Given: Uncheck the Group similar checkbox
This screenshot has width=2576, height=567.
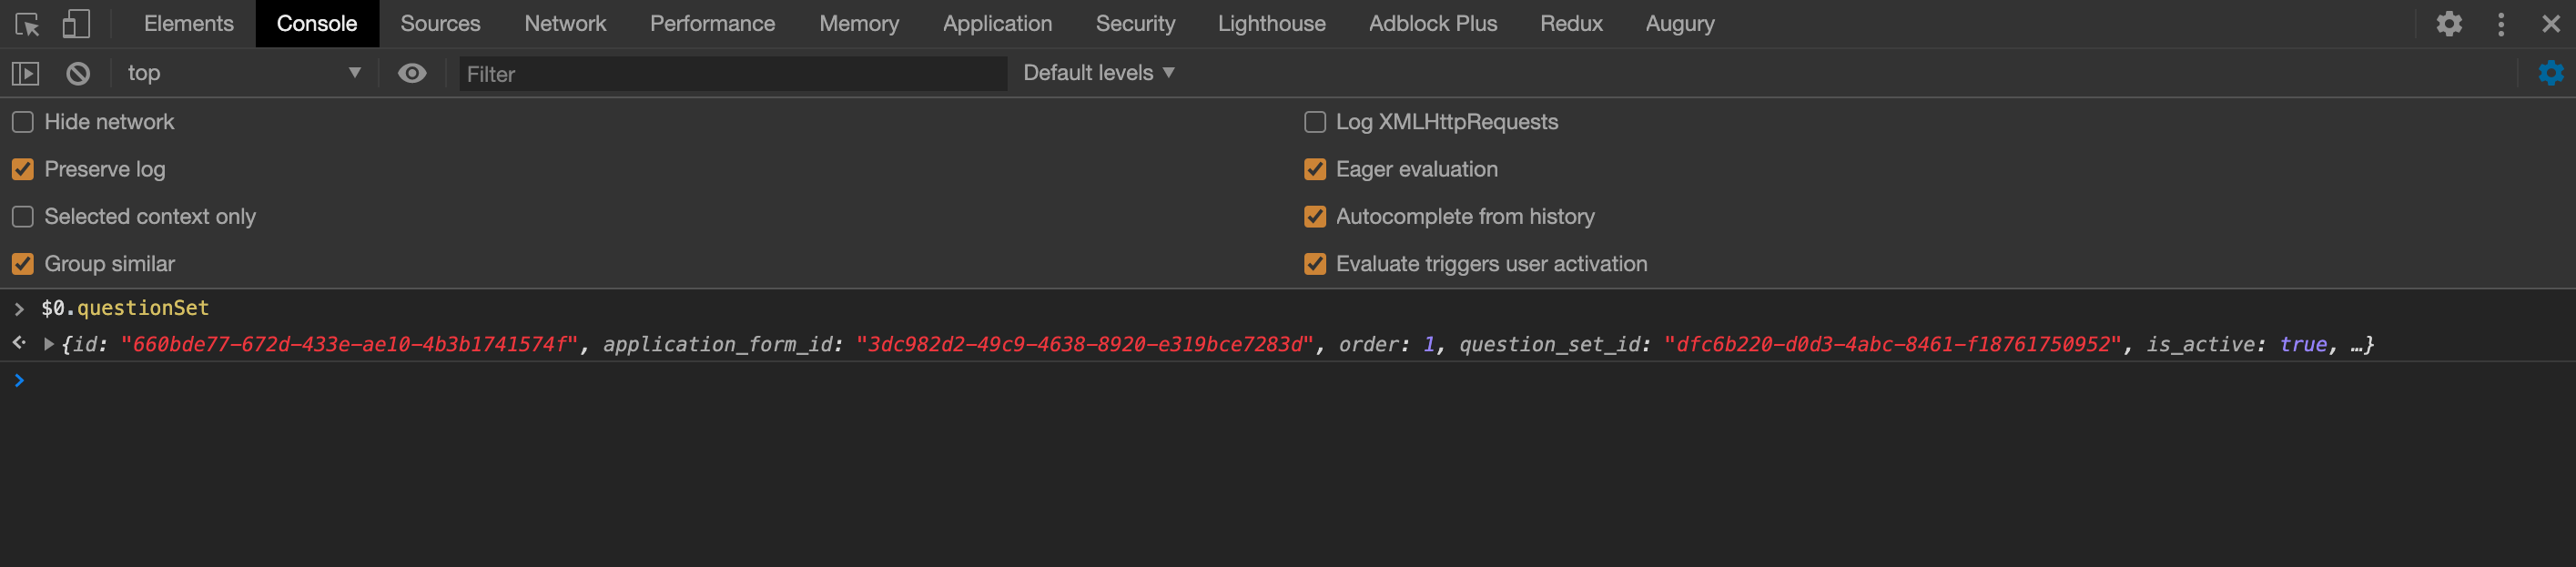Looking at the screenshot, I should [23, 264].
